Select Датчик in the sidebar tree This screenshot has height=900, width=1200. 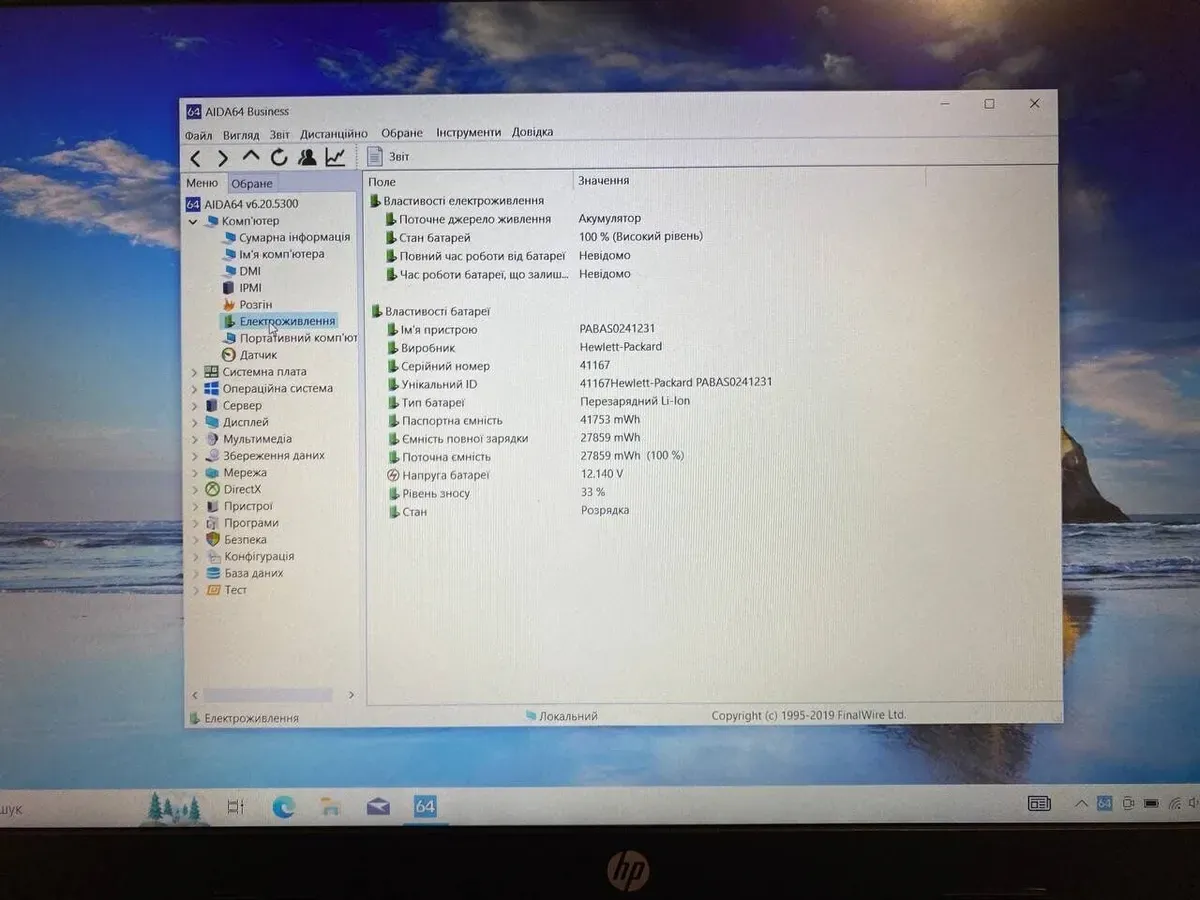258,355
